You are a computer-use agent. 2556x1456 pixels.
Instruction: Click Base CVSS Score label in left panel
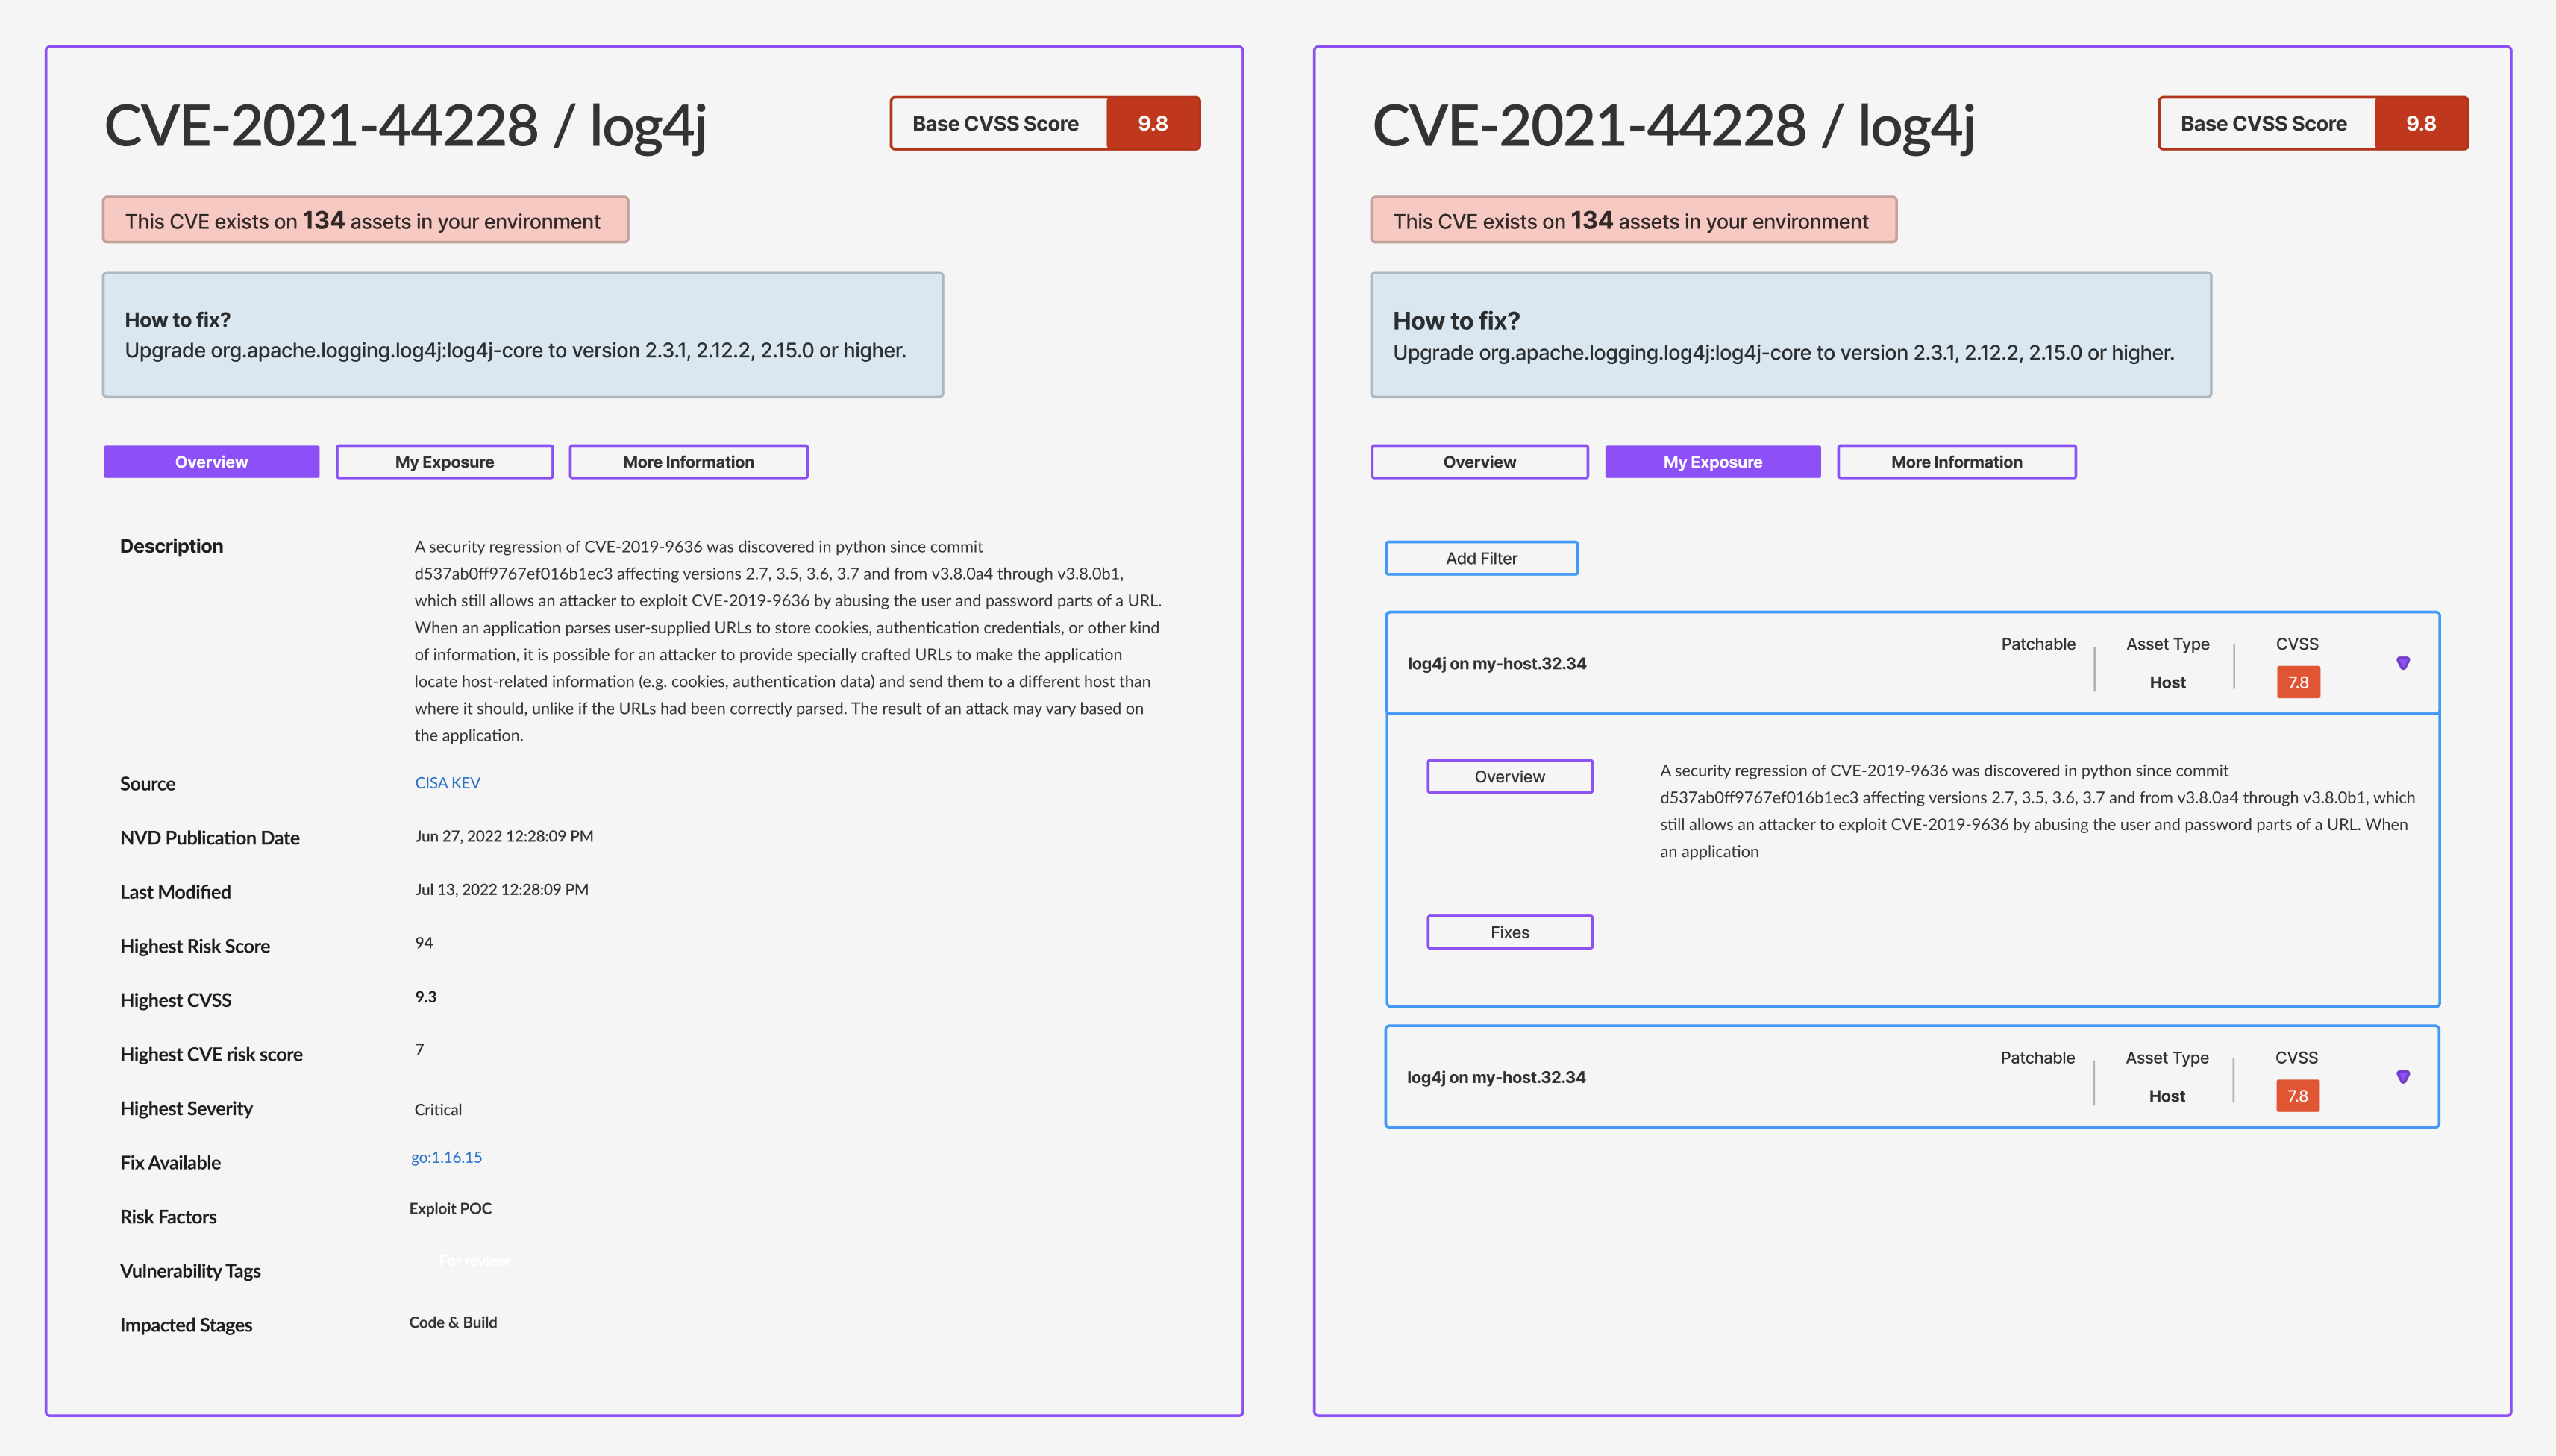[x=995, y=124]
